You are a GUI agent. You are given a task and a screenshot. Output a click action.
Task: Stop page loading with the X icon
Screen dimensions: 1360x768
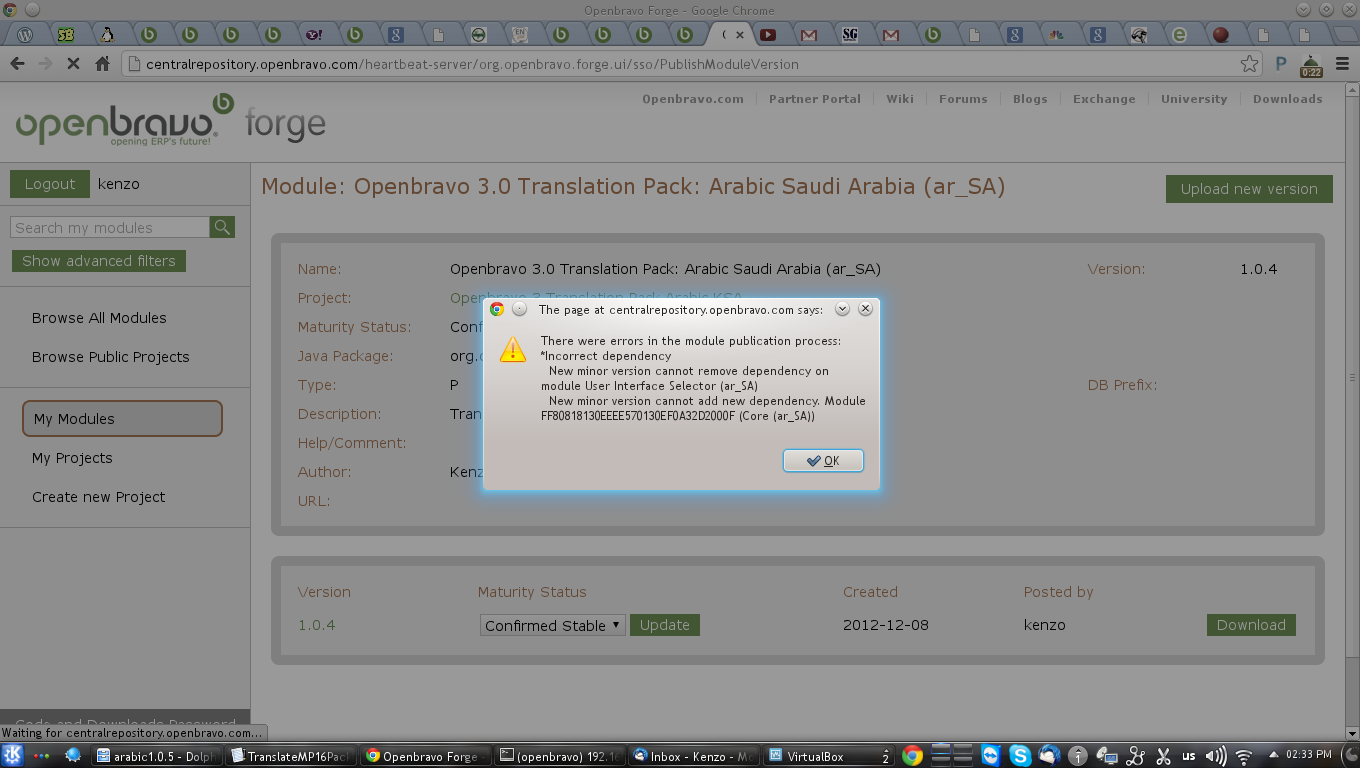point(73,64)
